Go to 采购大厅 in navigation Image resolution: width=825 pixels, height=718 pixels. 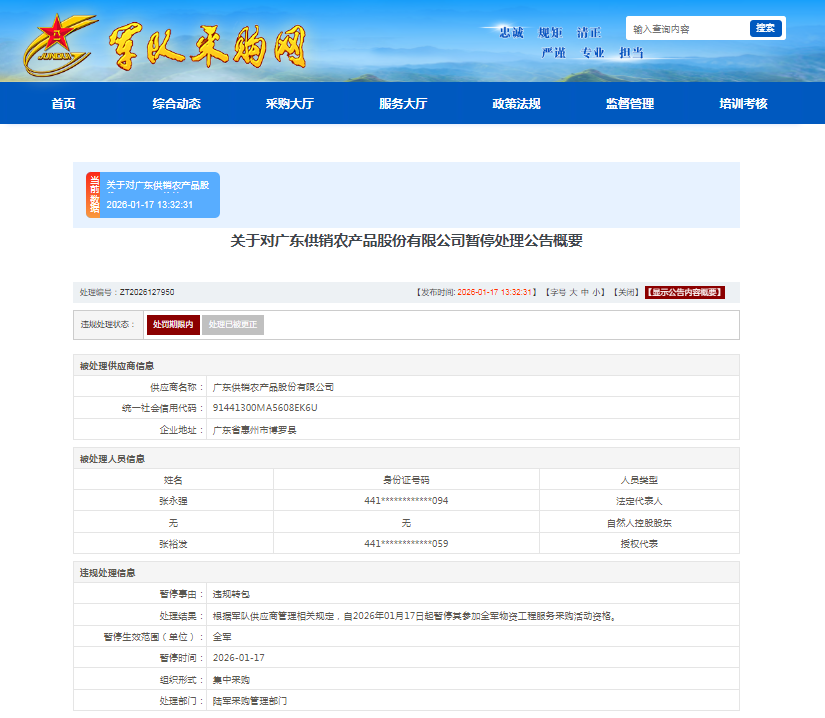(290, 104)
